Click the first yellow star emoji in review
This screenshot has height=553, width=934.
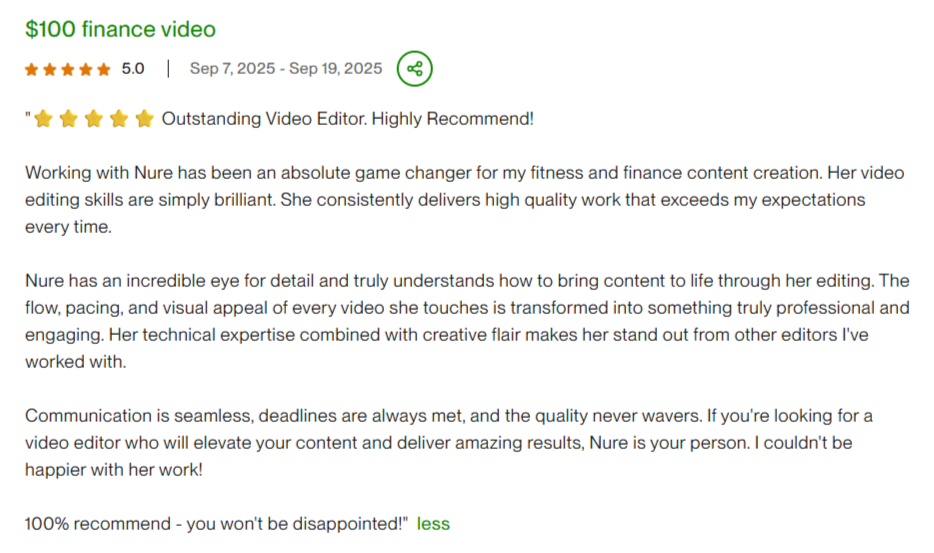(x=43, y=120)
